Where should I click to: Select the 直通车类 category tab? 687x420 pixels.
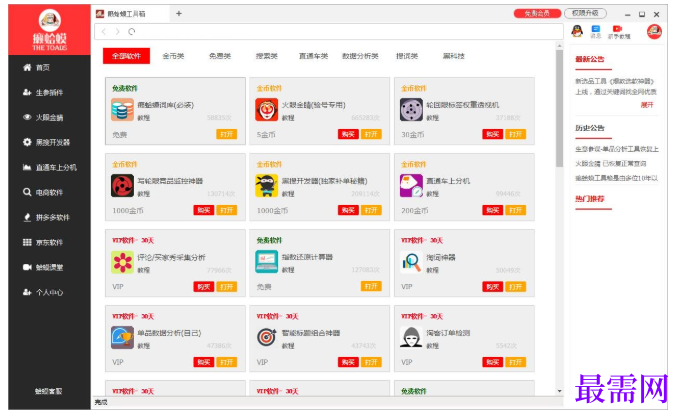coord(313,56)
